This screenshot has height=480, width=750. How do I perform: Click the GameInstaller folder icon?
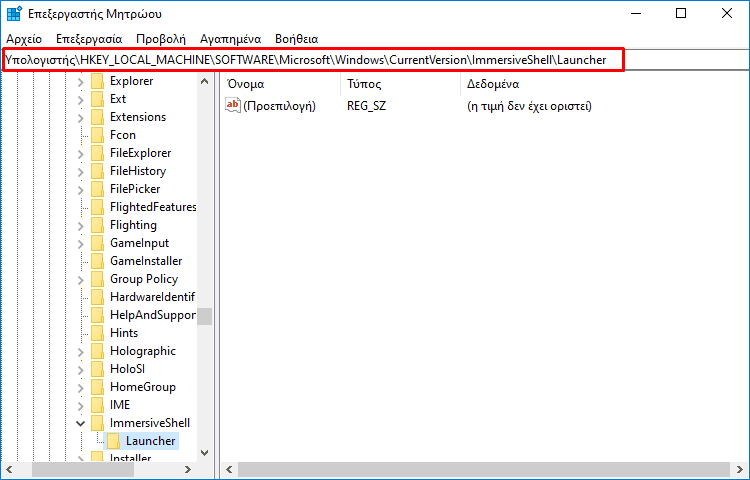pyautogui.click(x=97, y=261)
